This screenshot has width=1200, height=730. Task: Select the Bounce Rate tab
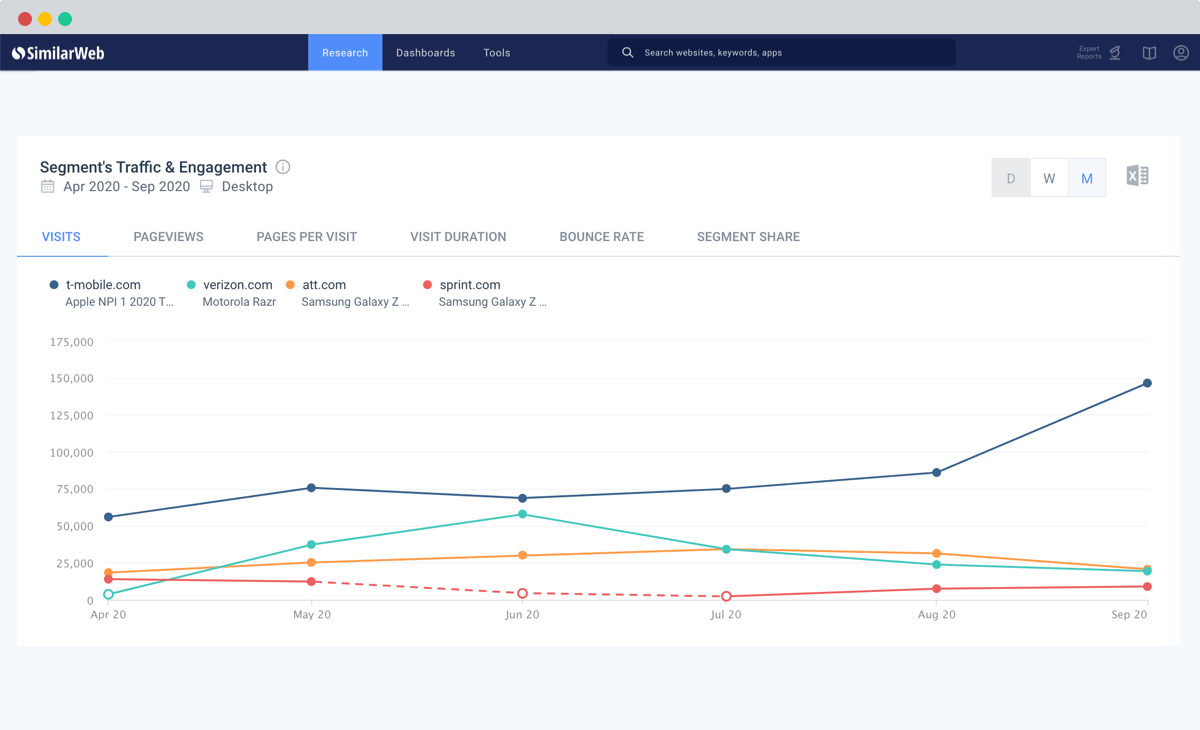601,237
